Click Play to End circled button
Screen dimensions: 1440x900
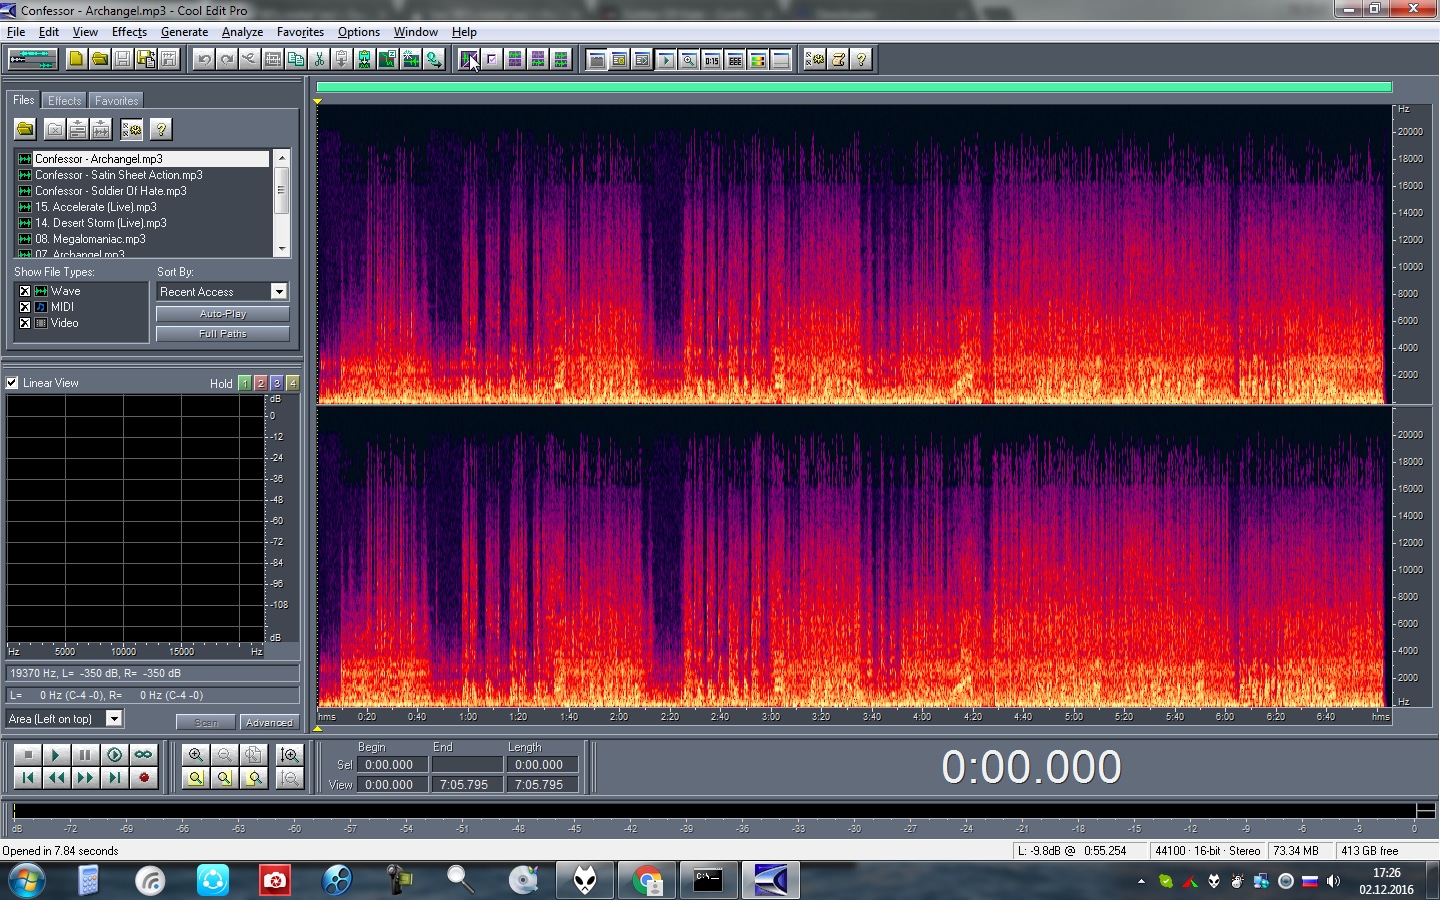tap(114, 755)
